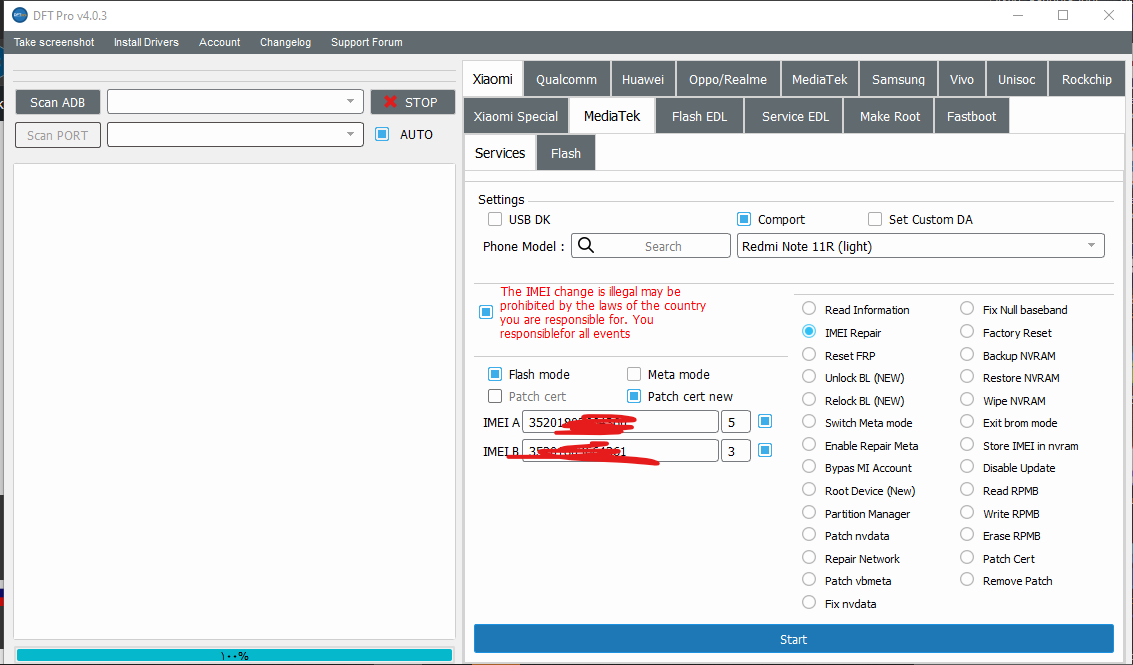Image resolution: width=1133 pixels, height=665 pixels.
Task: Click the IMEI A number field
Action: click(x=621, y=421)
